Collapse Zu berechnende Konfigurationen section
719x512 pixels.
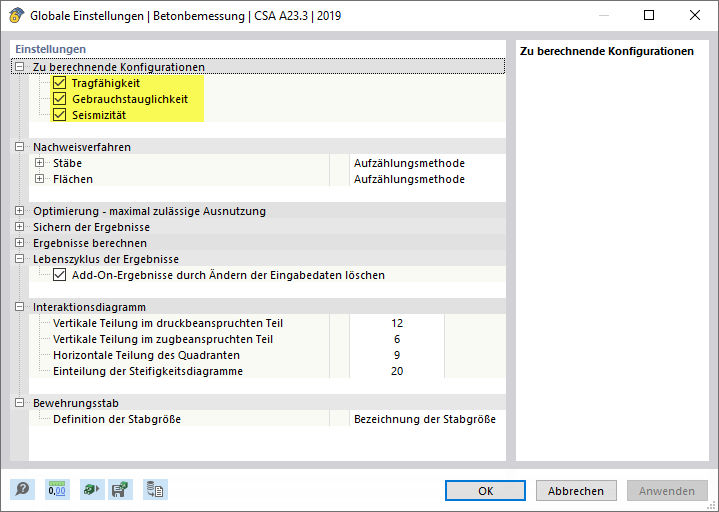pyautogui.click(x=19, y=67)
